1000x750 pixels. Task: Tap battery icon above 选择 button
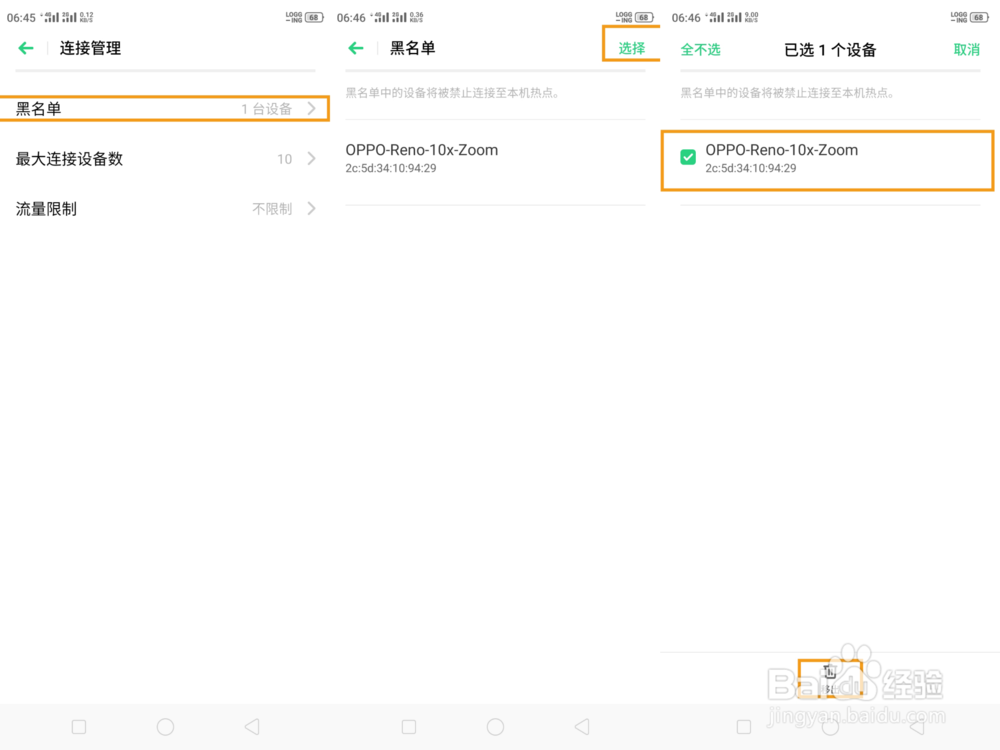(644, 17)
